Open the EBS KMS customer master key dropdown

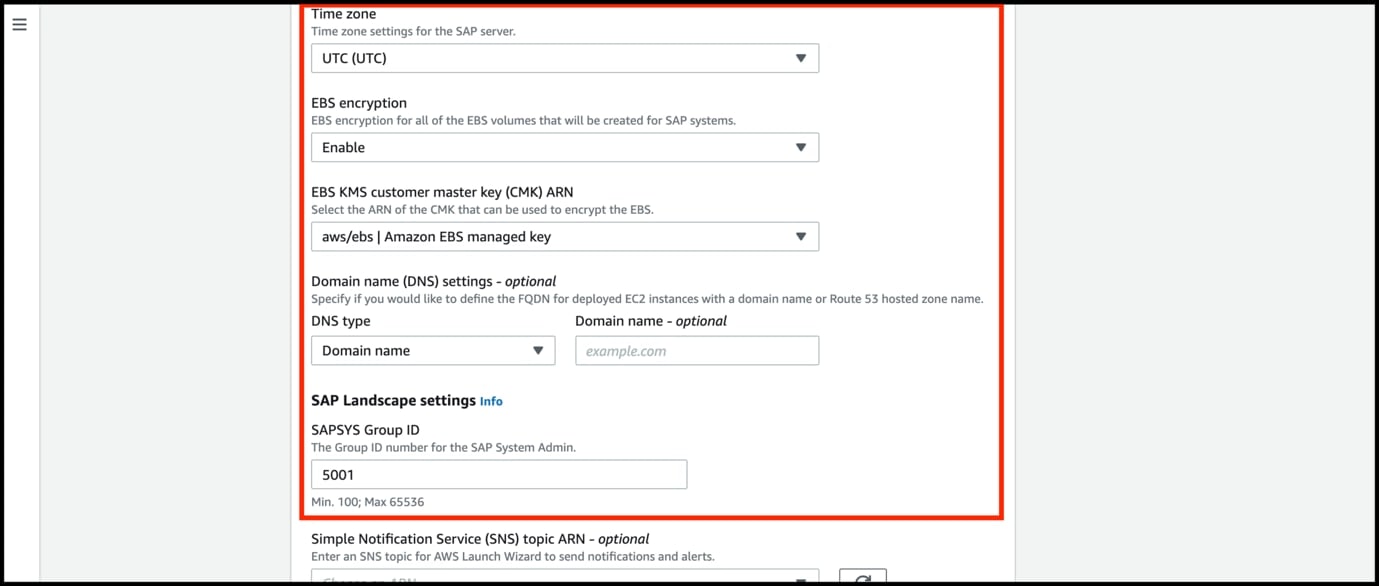[x=565, y=237]
